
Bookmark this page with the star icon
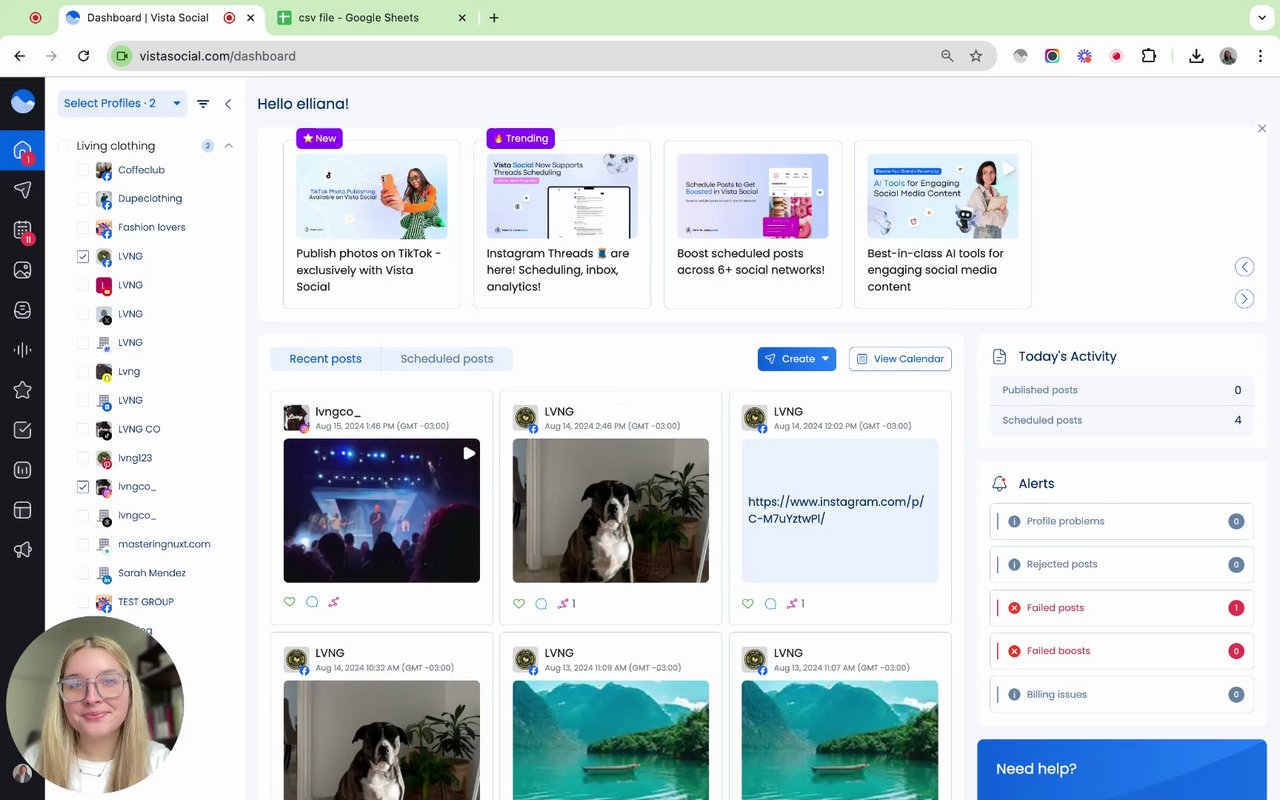(x=976, y=56)
